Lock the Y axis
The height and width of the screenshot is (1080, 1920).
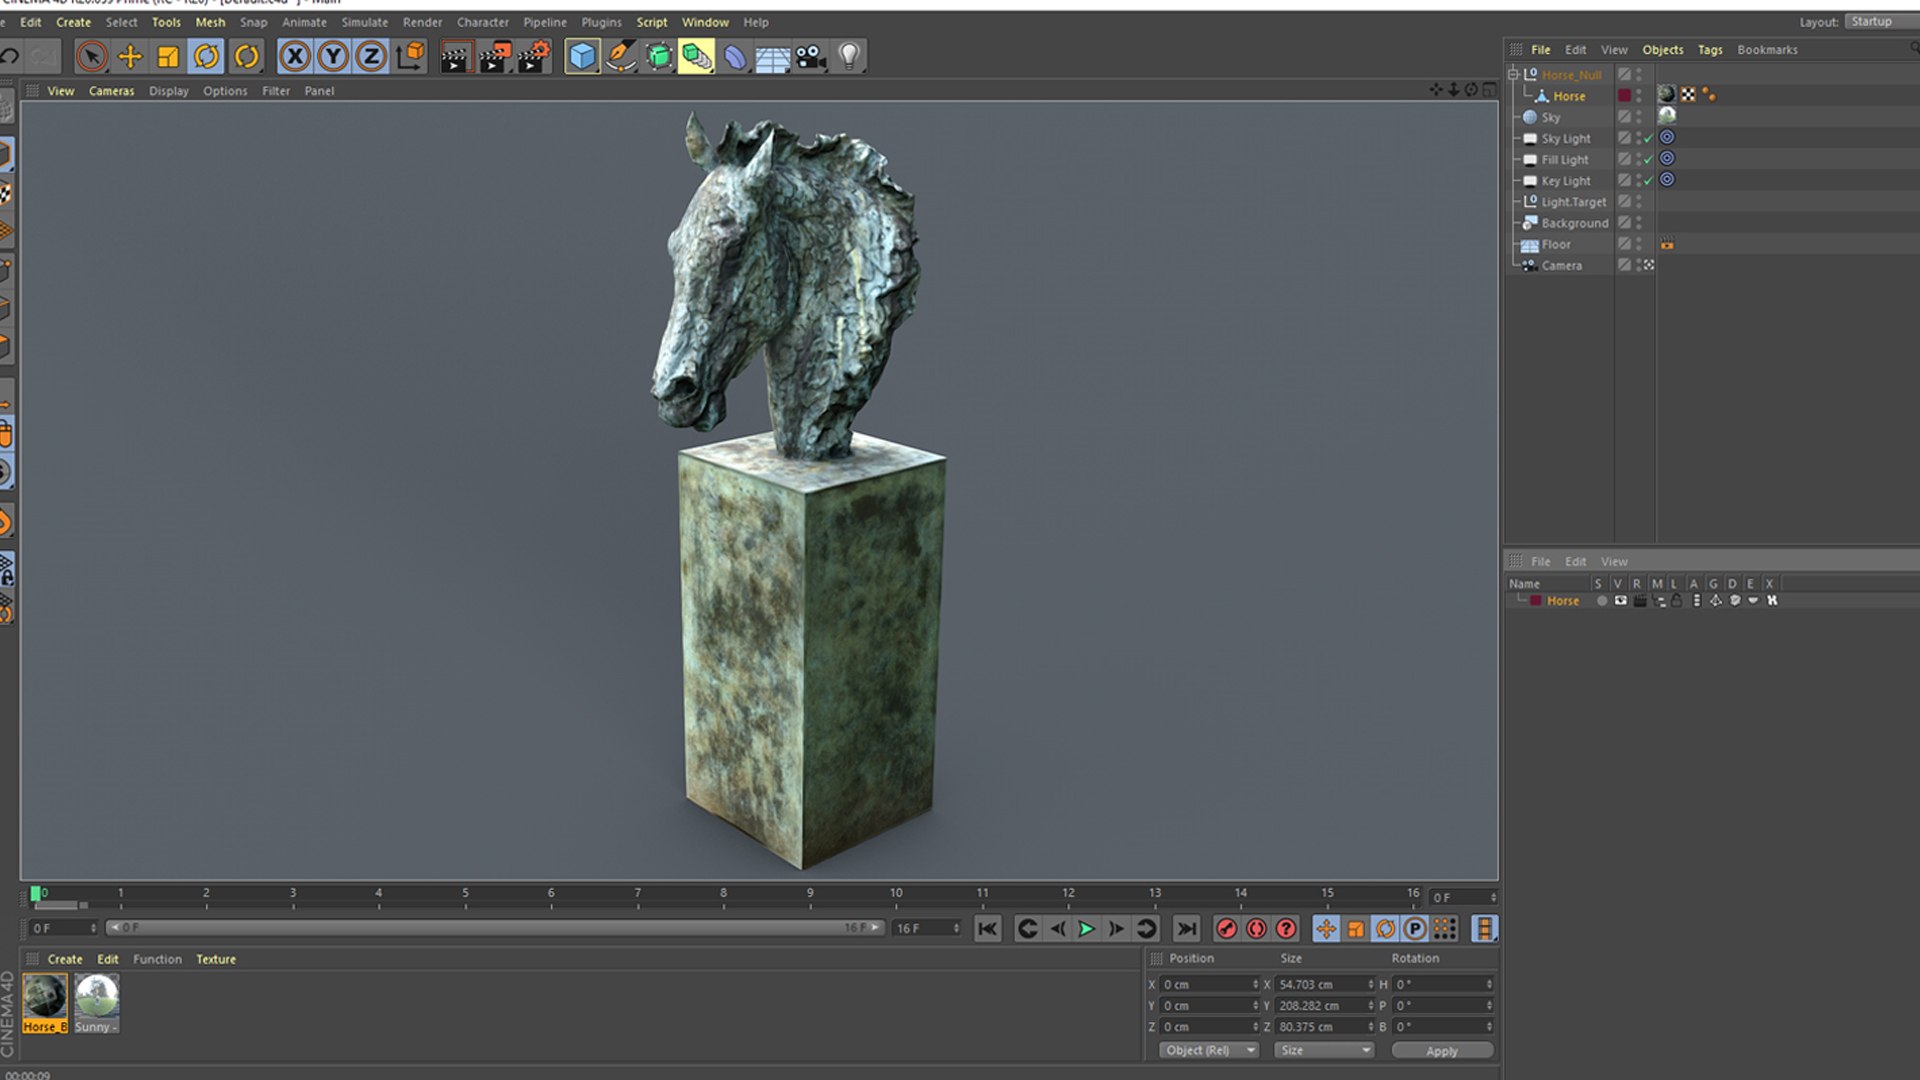point(333,57)
